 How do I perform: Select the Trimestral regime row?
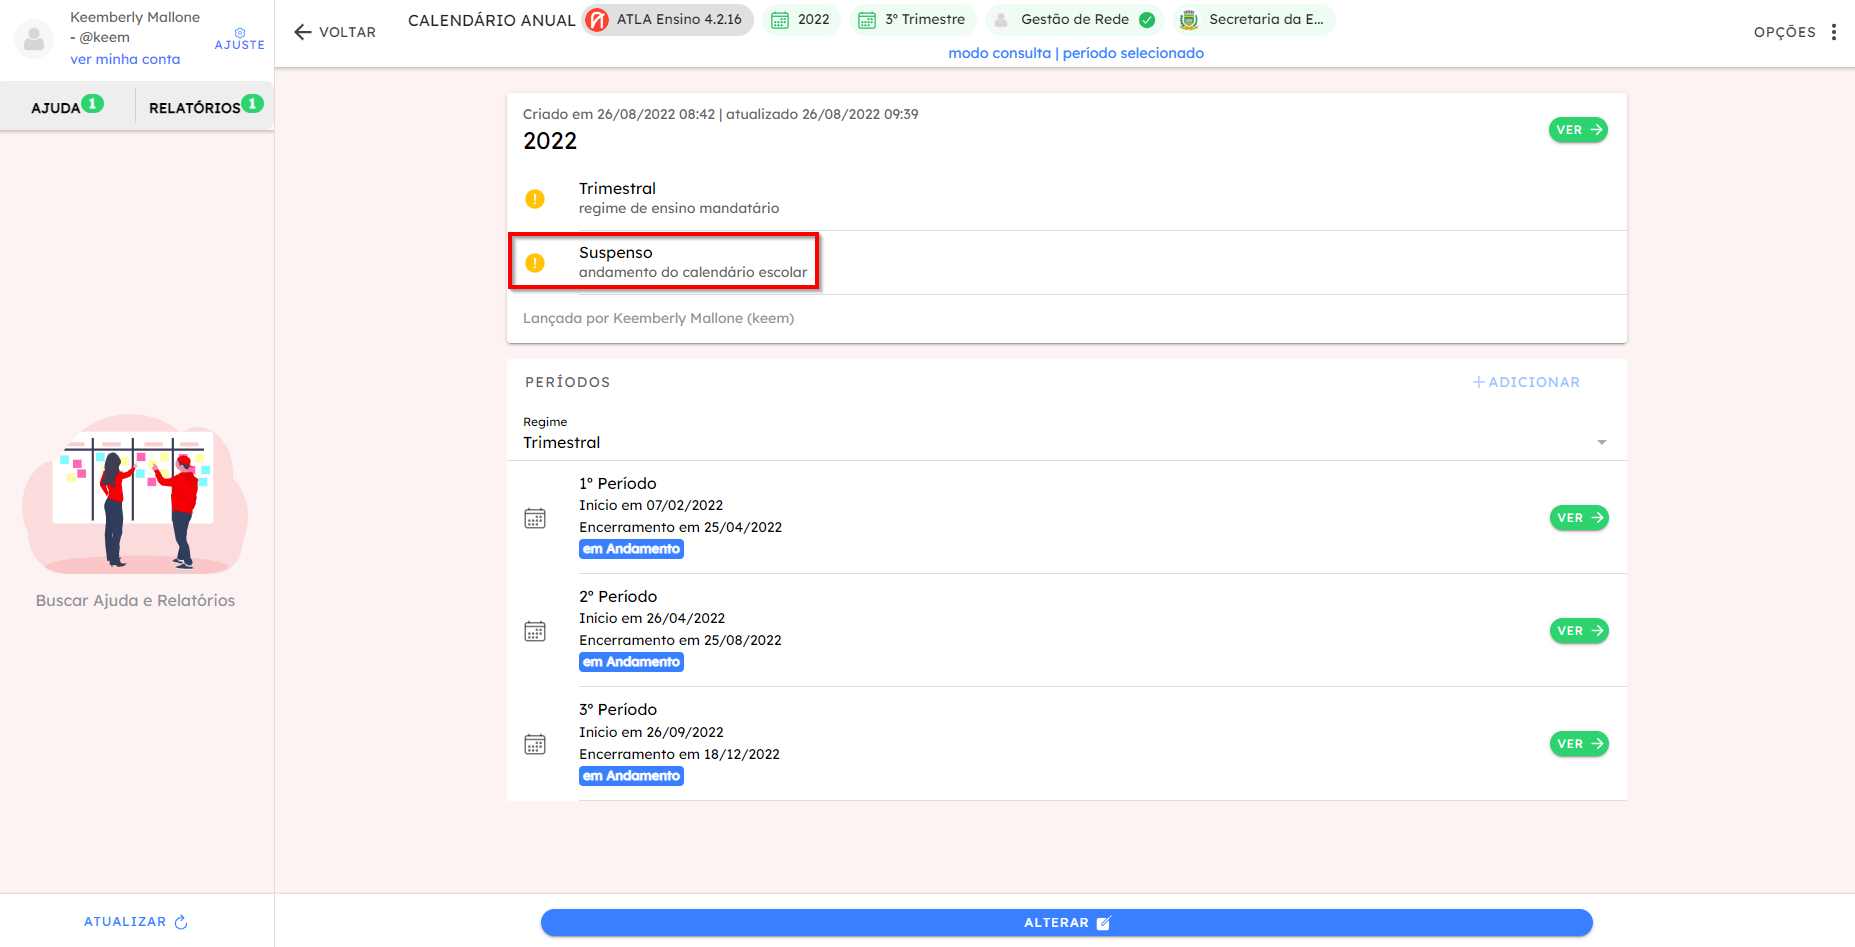1067,198
